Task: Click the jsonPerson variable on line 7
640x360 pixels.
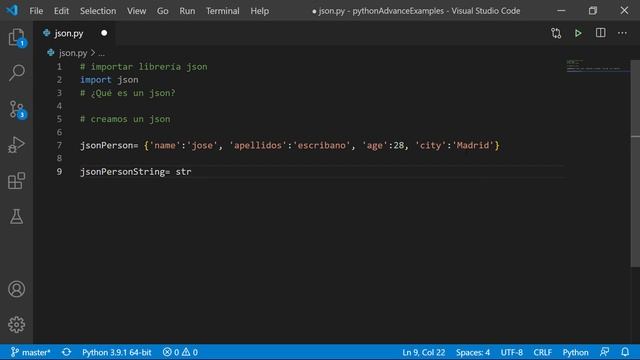Action: coord(107,145)
